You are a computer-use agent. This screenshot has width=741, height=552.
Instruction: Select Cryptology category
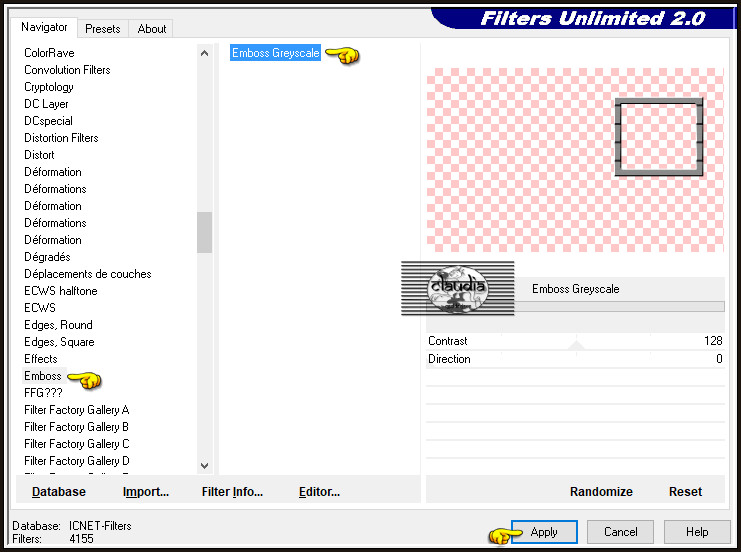pyautogui.click(x=49, y=87)
